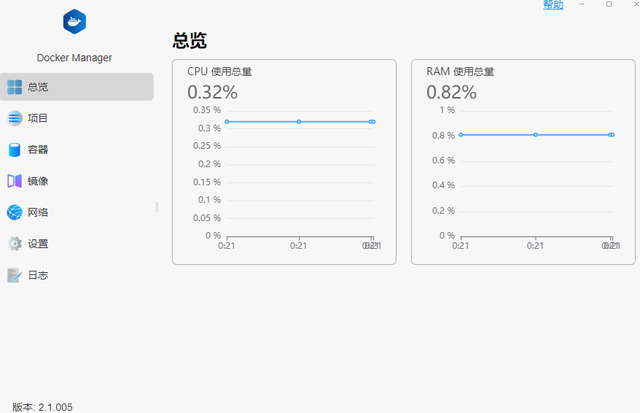Collapse the sidebar using the divider handle
This screenshot has height=413, width=640.
tap(156, 207)
